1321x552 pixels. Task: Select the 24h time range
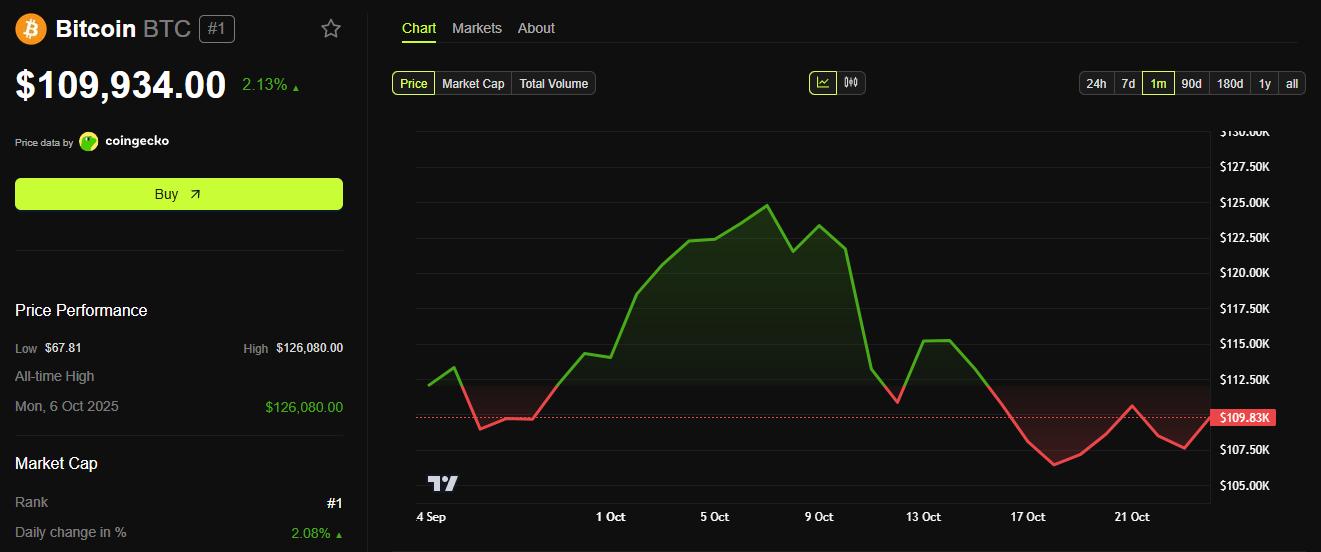pyautogui.click(x=1096, y=83)
